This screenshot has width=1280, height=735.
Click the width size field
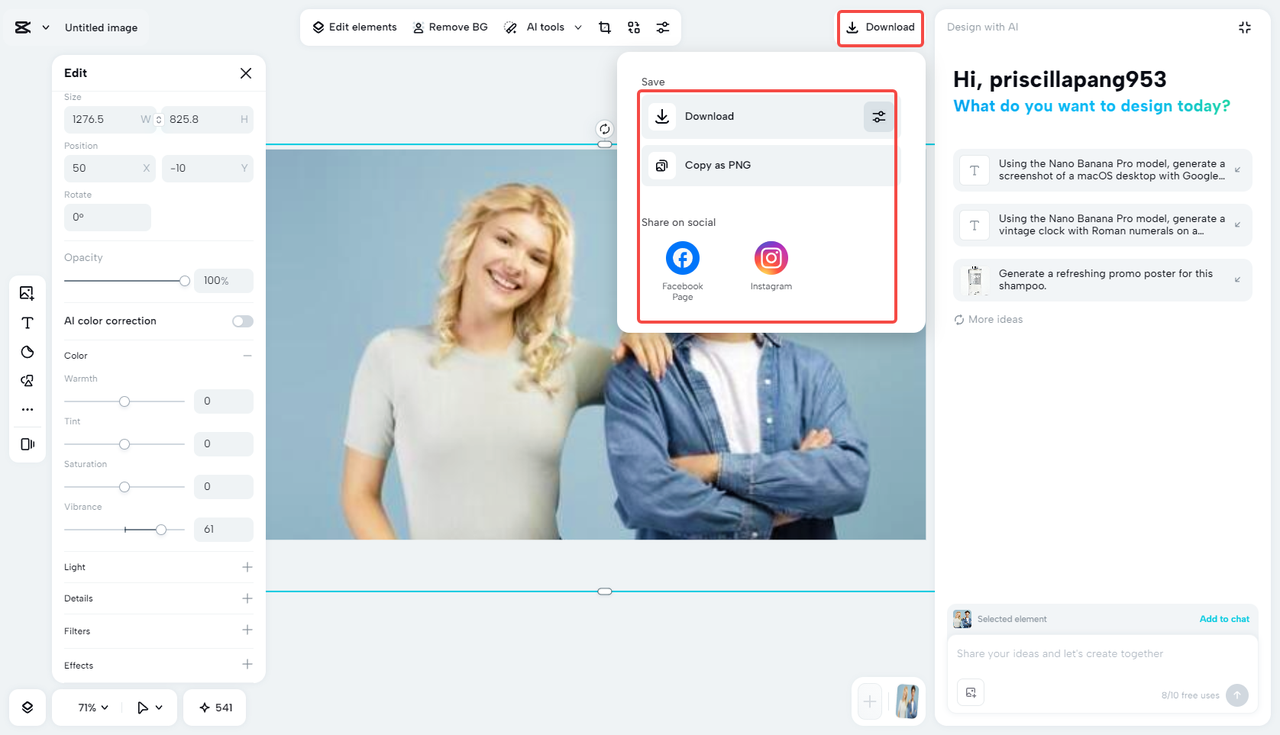click(x=109, y=119)
